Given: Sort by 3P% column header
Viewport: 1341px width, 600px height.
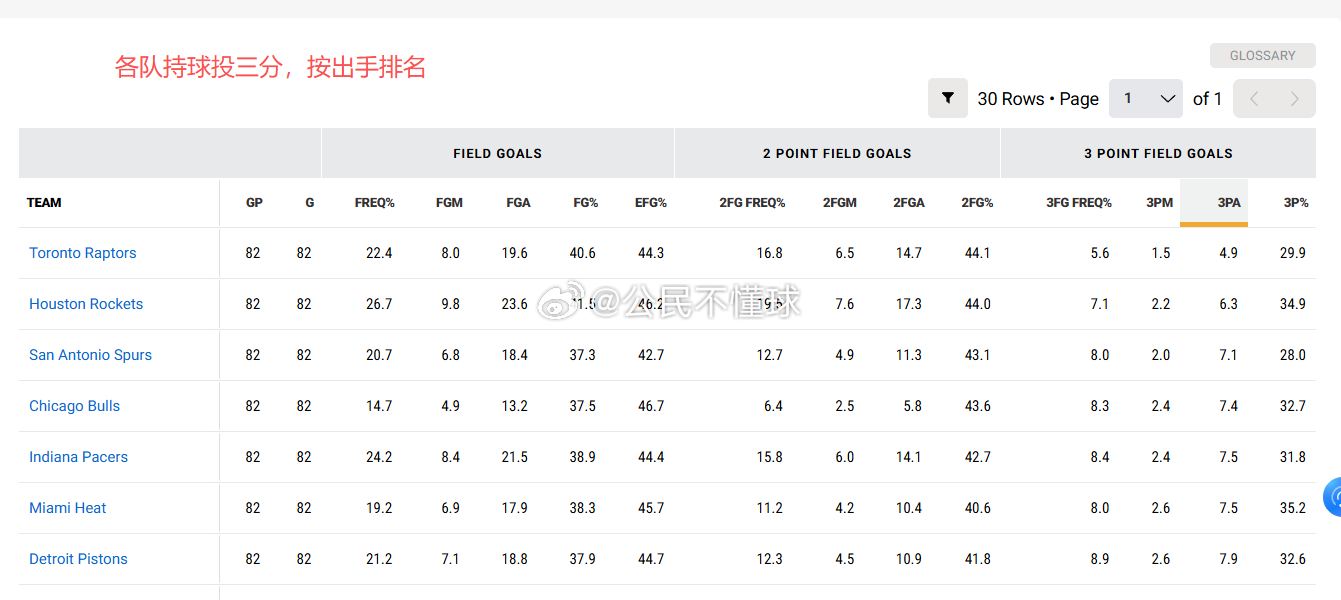Looking at the screenshot, I should [1296, 203].
